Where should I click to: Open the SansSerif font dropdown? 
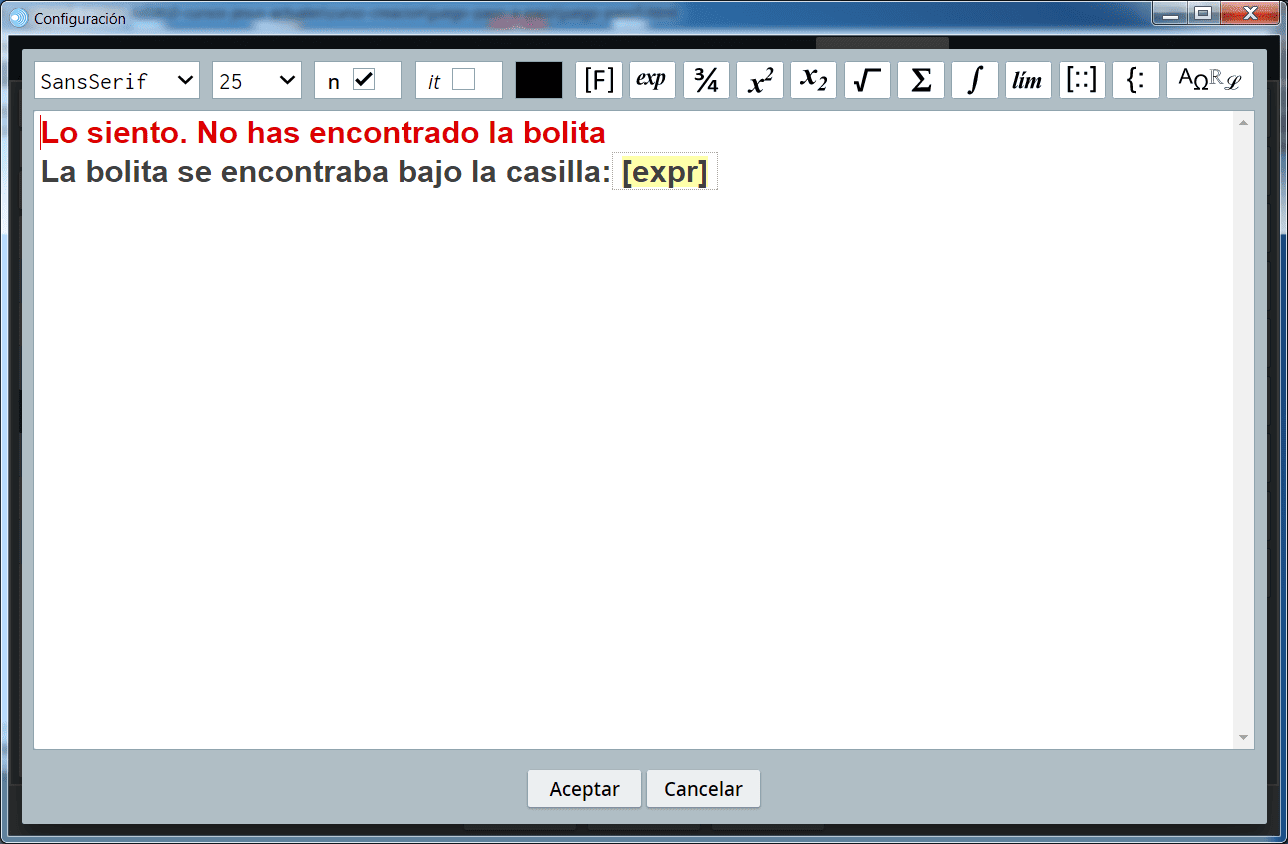(117, 81)
